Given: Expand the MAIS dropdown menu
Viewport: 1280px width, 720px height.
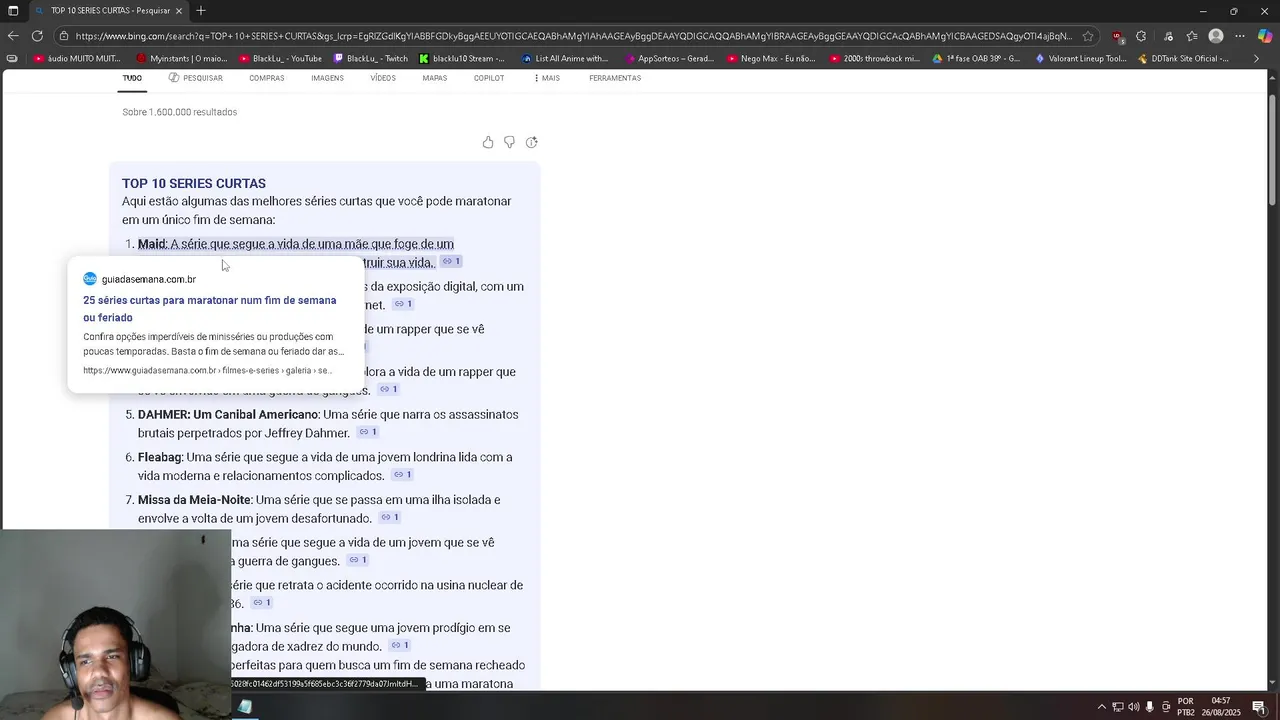Looking at the screenshot, I should click(547, 78).
